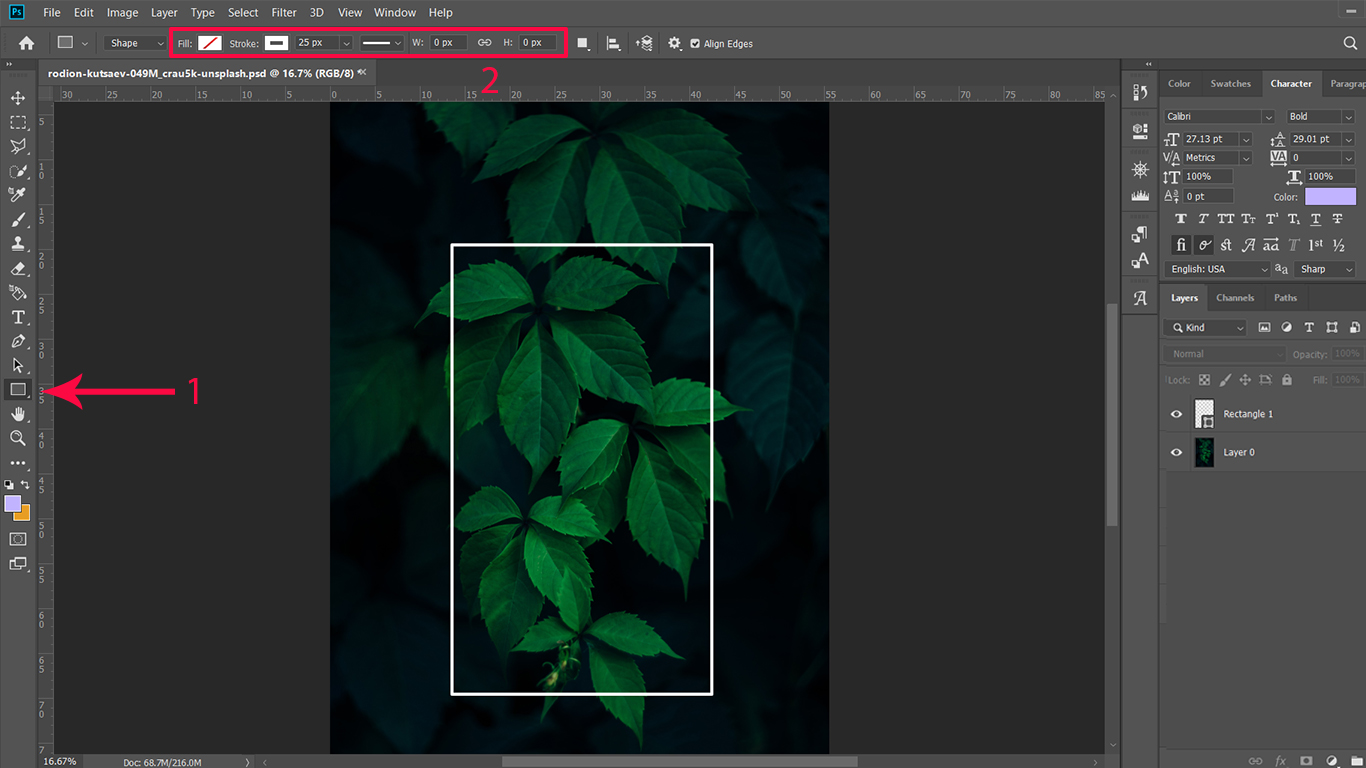Screen dimensions: 1366x768
Task: Select the Brush tool
Action: pyautogui.click(x=18, y=220)
